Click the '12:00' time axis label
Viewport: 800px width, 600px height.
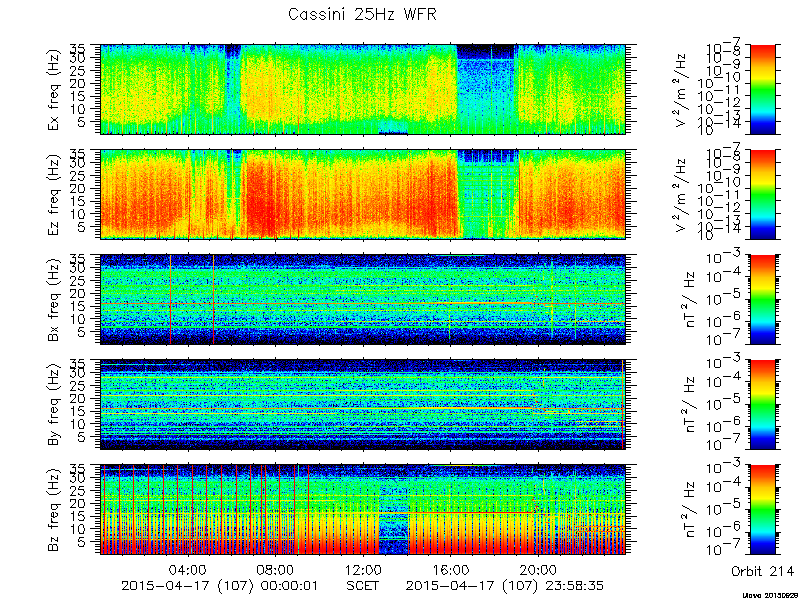(x=363, y=570)
